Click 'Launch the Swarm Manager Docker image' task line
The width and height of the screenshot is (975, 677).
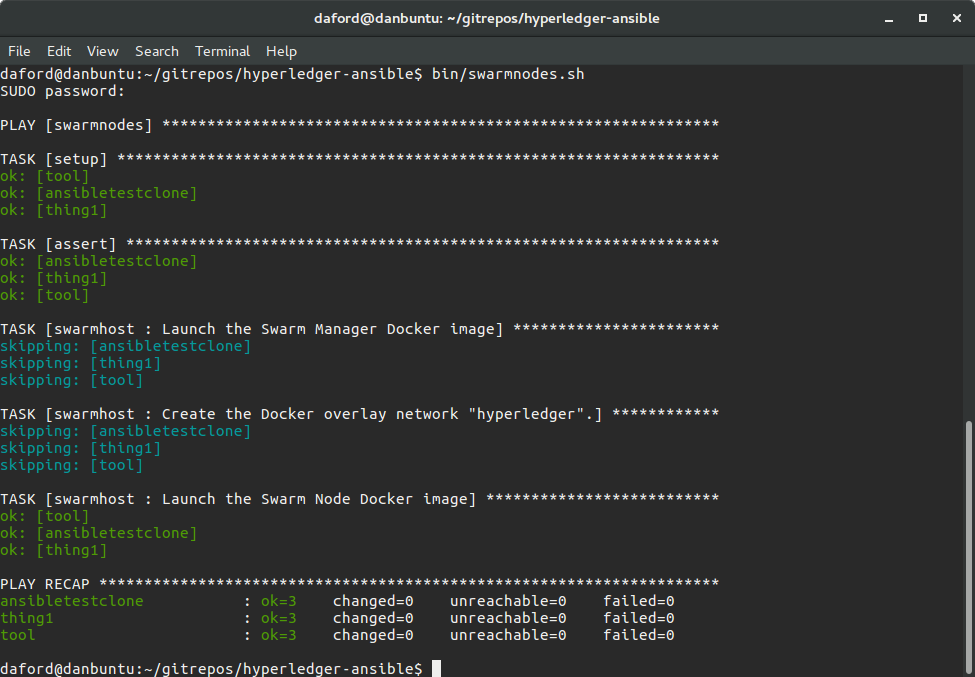[359, 329]
